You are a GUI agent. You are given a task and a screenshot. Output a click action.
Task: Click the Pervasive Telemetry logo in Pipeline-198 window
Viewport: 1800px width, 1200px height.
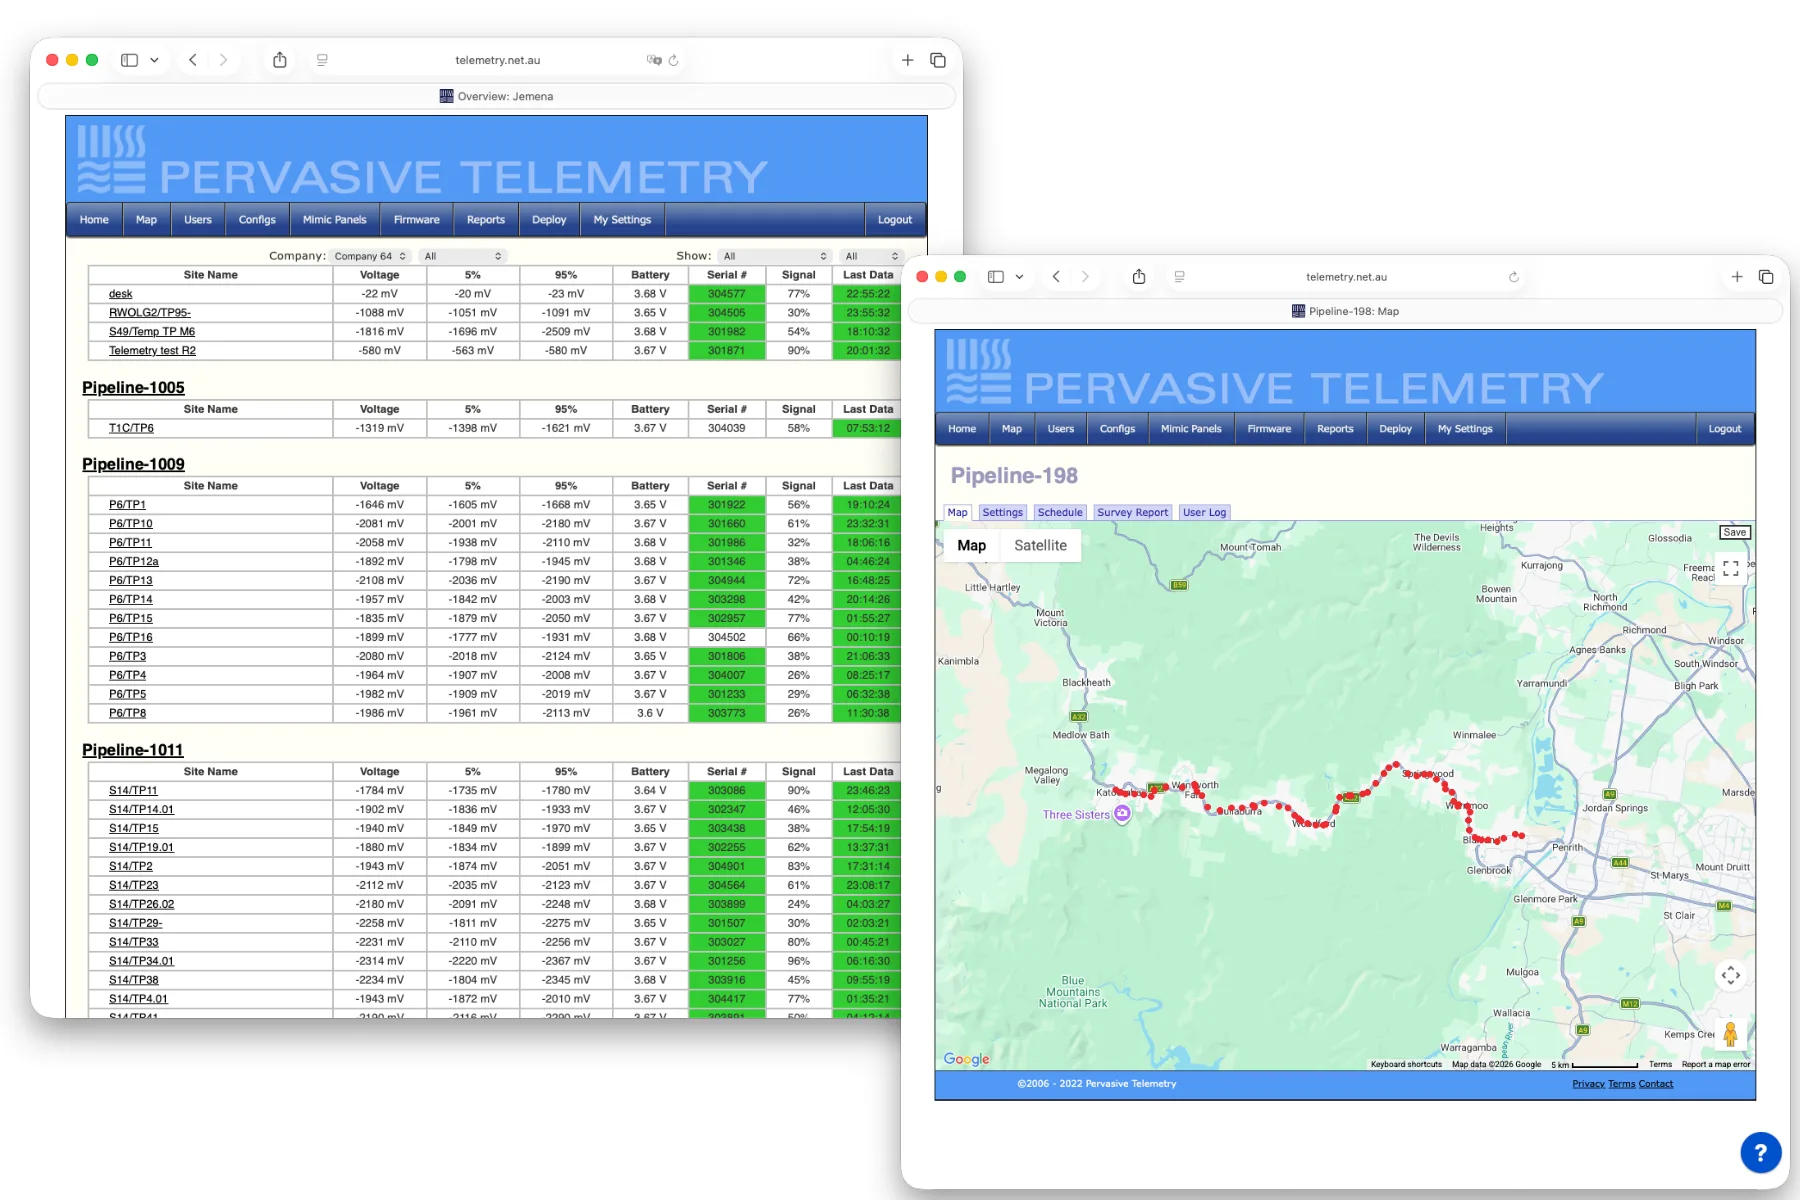pyautogui.click(x=1275, y=371)
